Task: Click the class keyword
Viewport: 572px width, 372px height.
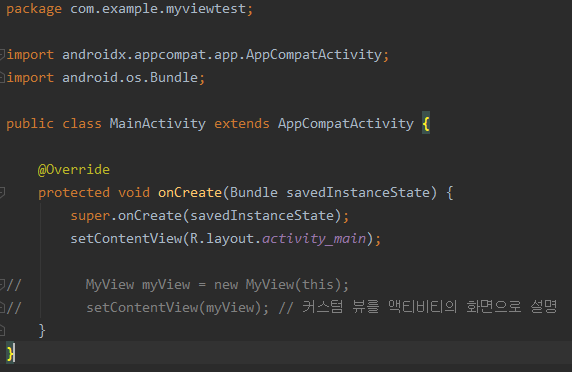Action: (x=82, y=124)
